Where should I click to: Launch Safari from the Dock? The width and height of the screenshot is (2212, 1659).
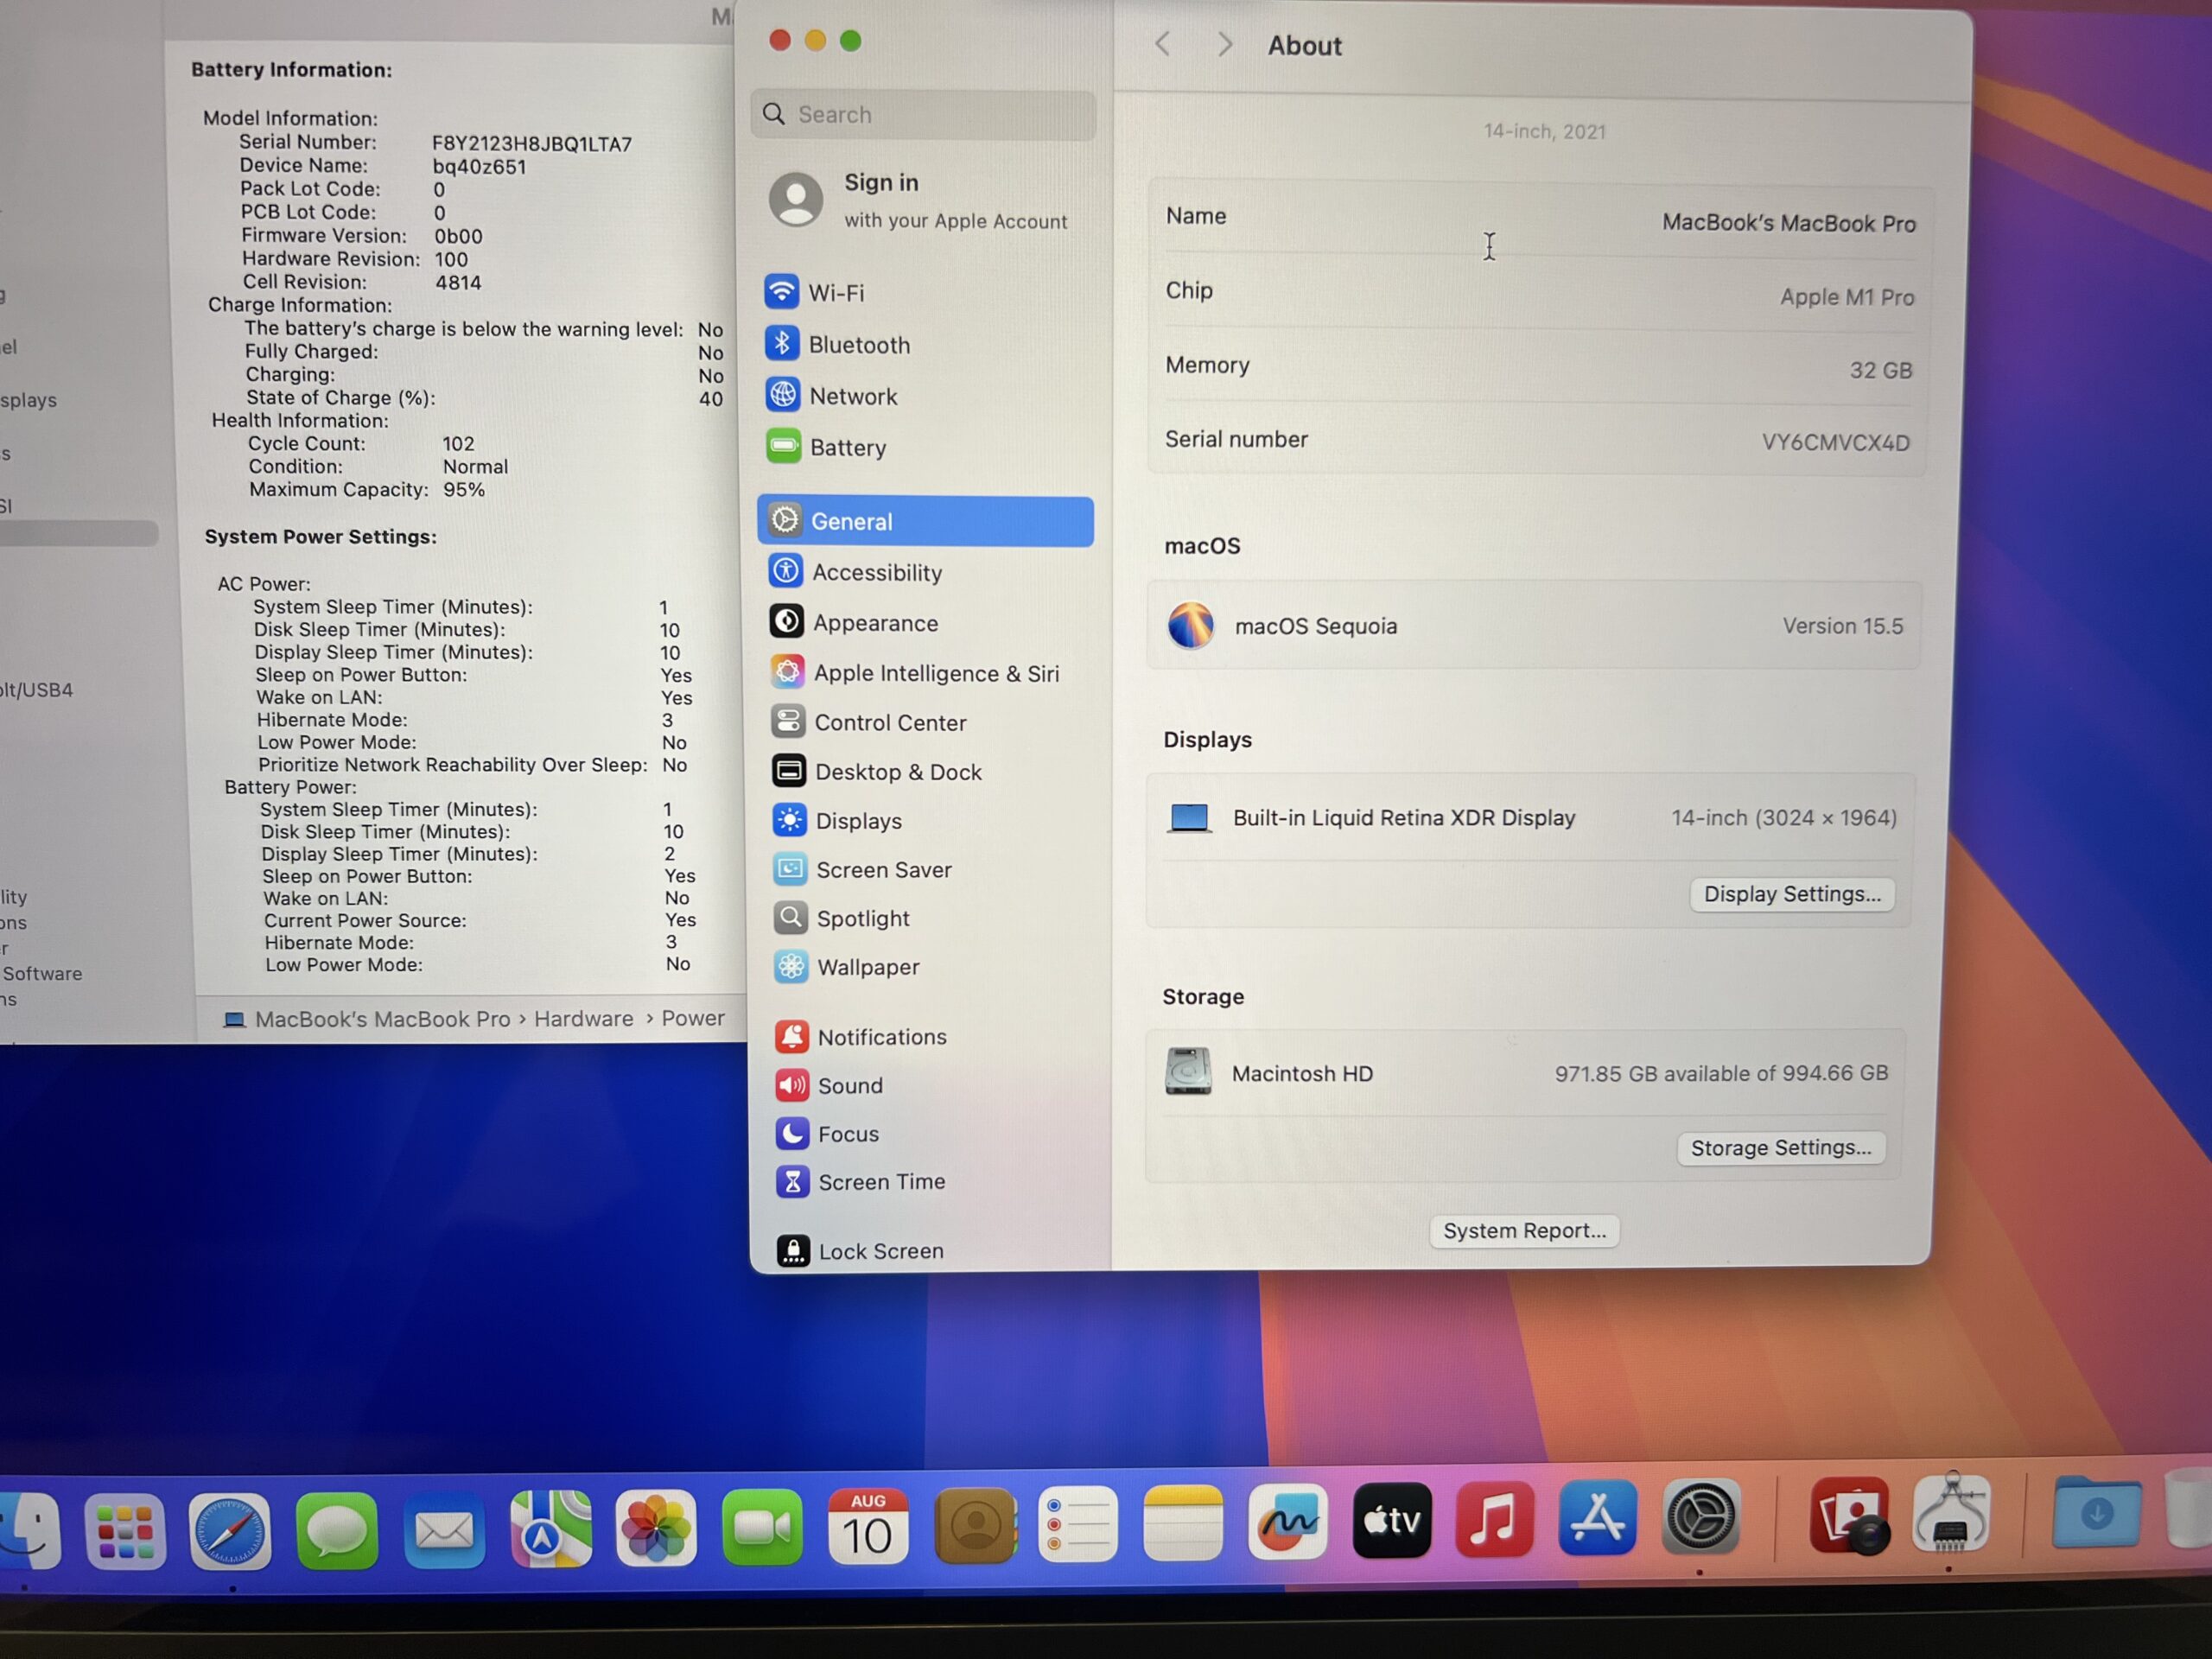point(230,1529)
